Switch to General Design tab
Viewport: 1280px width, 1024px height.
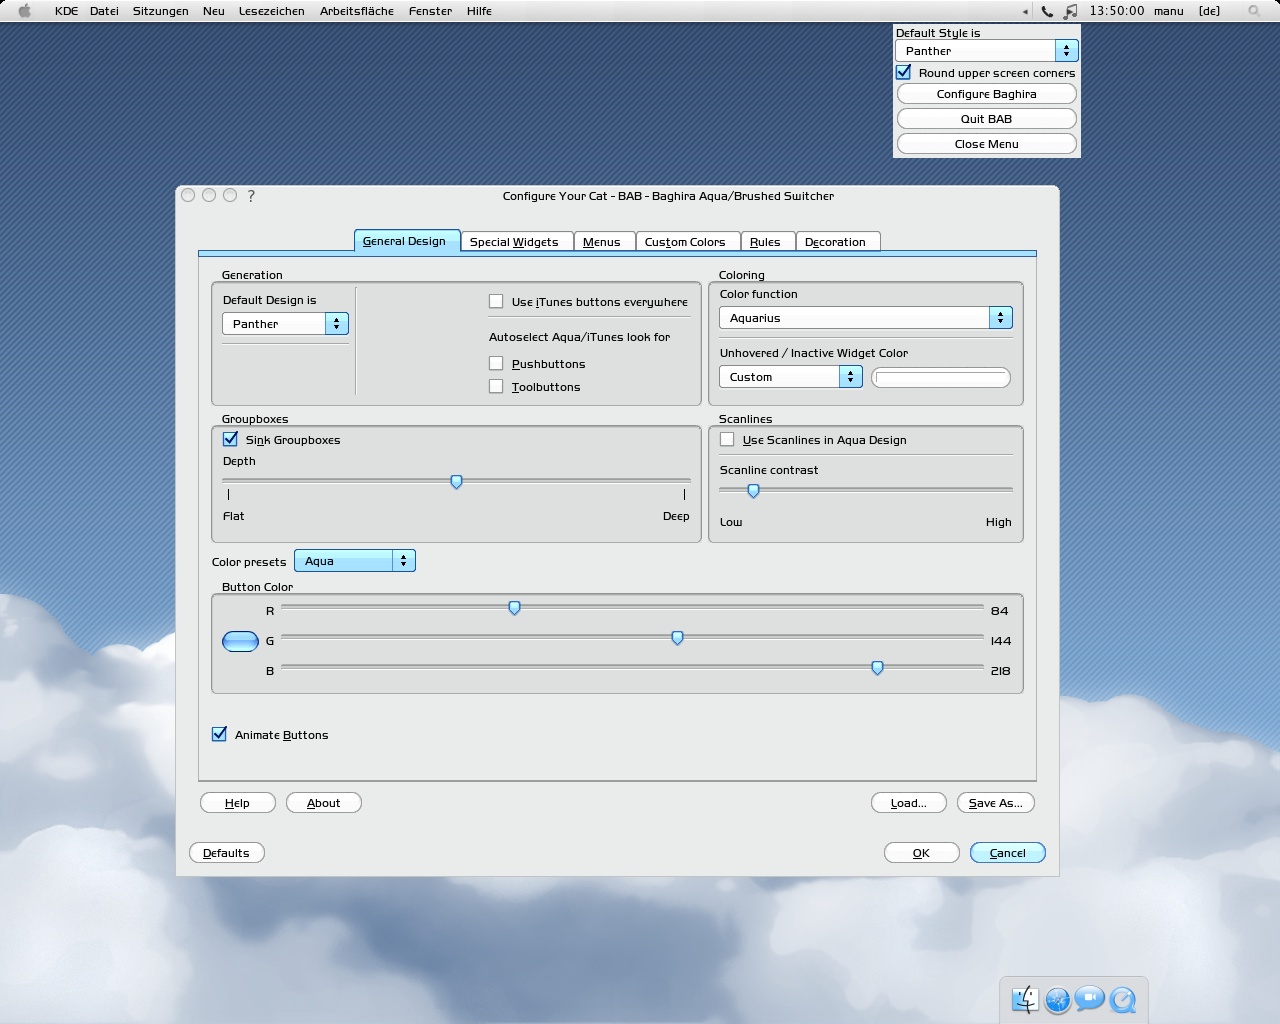pyautogui.click(x=405, y=241)
